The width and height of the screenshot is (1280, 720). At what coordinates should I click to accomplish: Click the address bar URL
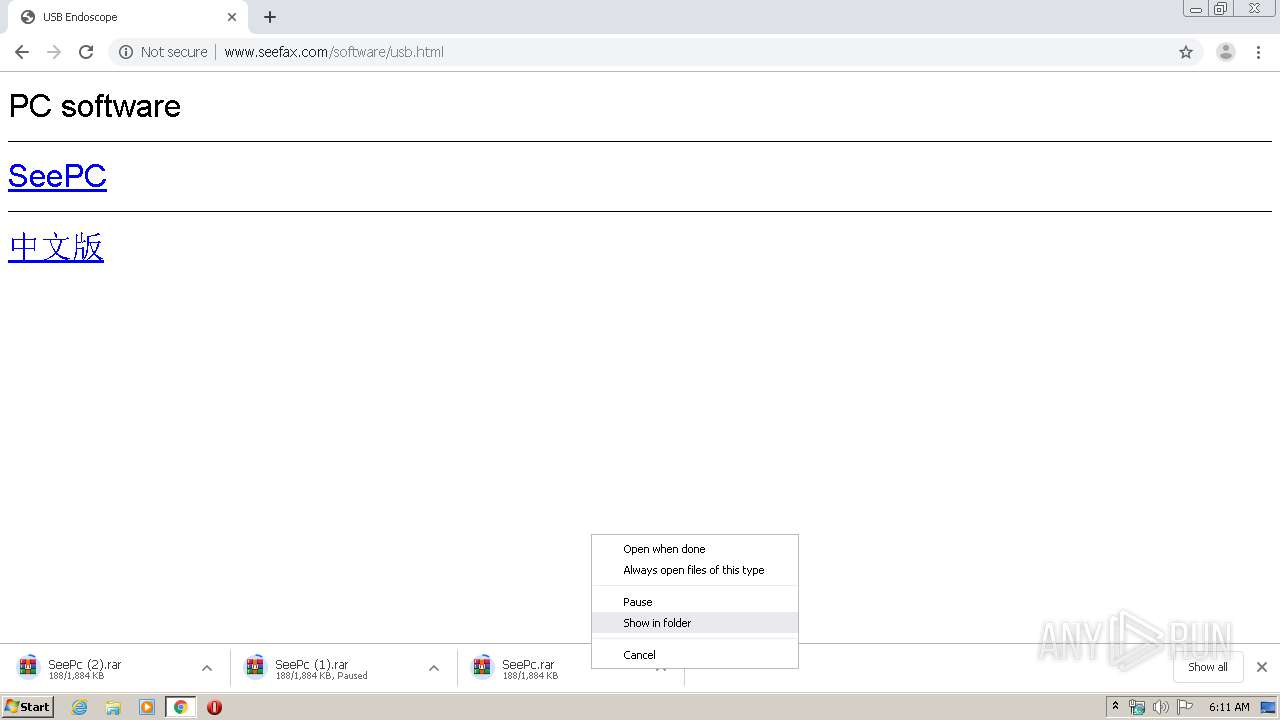[334, 52]
